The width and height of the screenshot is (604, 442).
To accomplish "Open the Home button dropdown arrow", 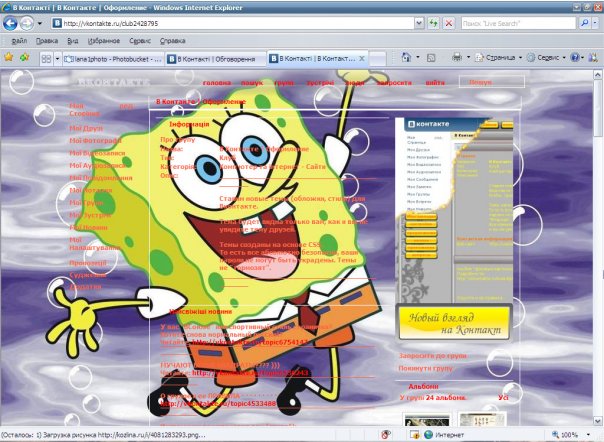I will click(418, 58).
